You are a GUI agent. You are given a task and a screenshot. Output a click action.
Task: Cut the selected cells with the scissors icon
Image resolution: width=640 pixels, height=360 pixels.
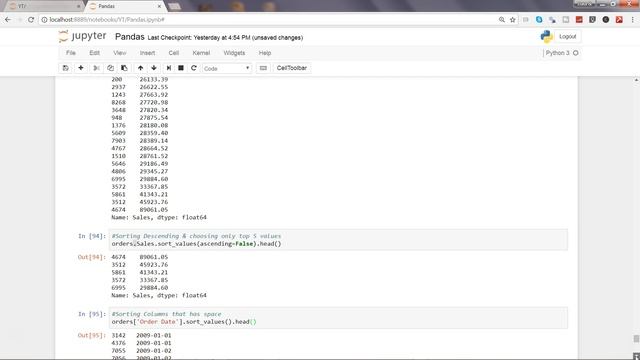[x=96, y=68]
